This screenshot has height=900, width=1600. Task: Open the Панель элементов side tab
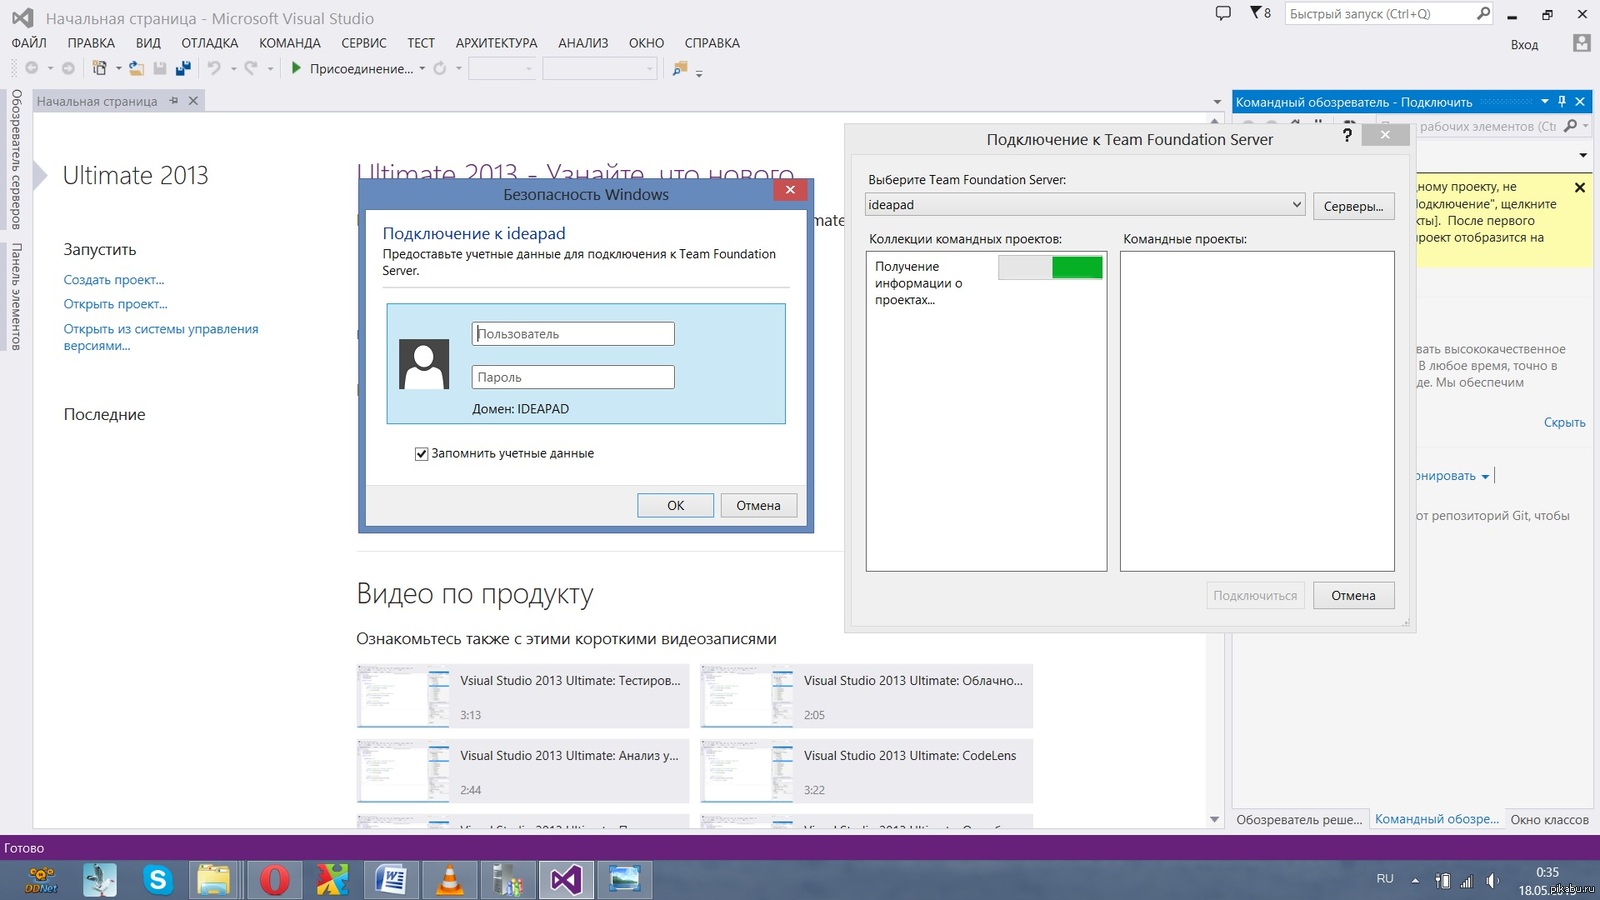click(x=16, y=296)
